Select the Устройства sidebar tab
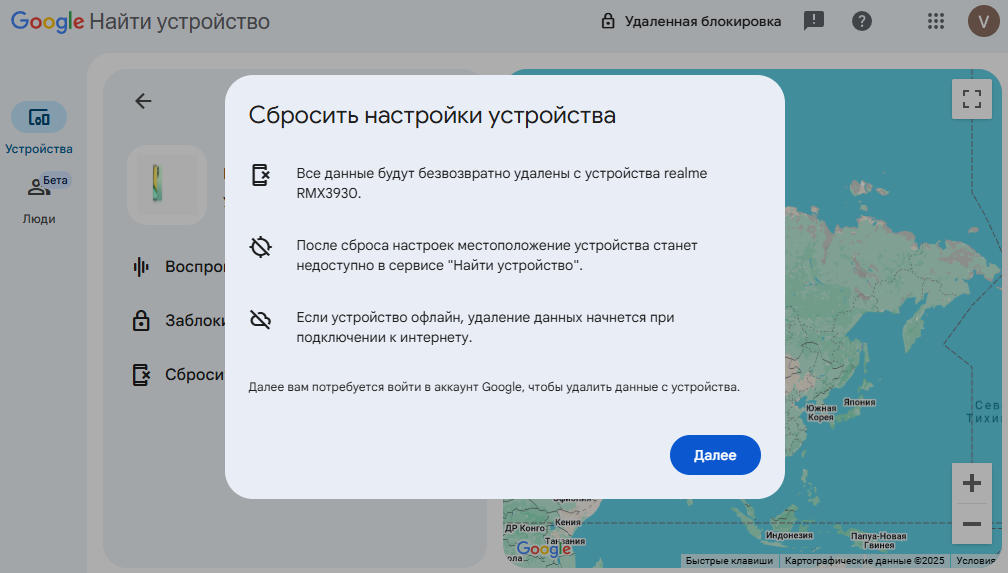The height and width of the screenshot is (573, 1008). click(39, 129)
